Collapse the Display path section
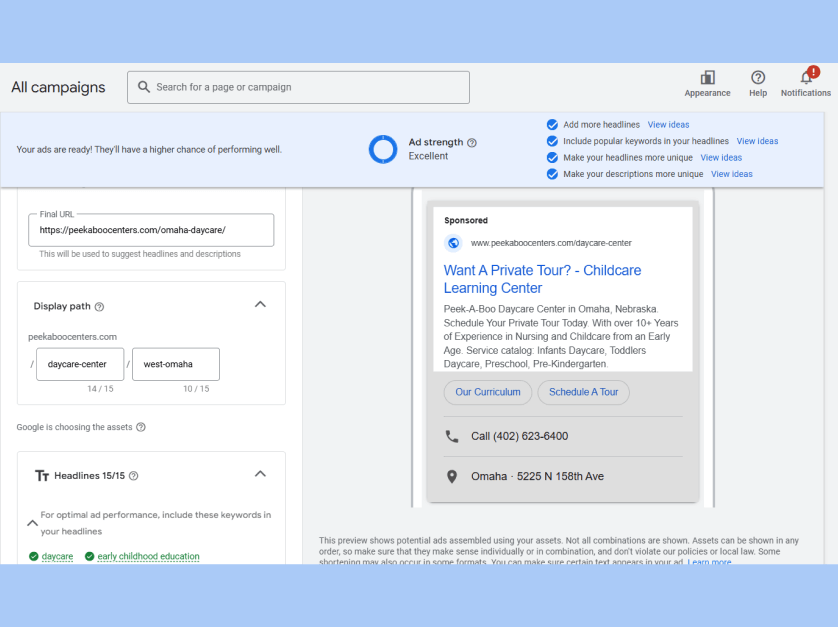Screen dimensions: 838x627 click(x=260, y=304)
